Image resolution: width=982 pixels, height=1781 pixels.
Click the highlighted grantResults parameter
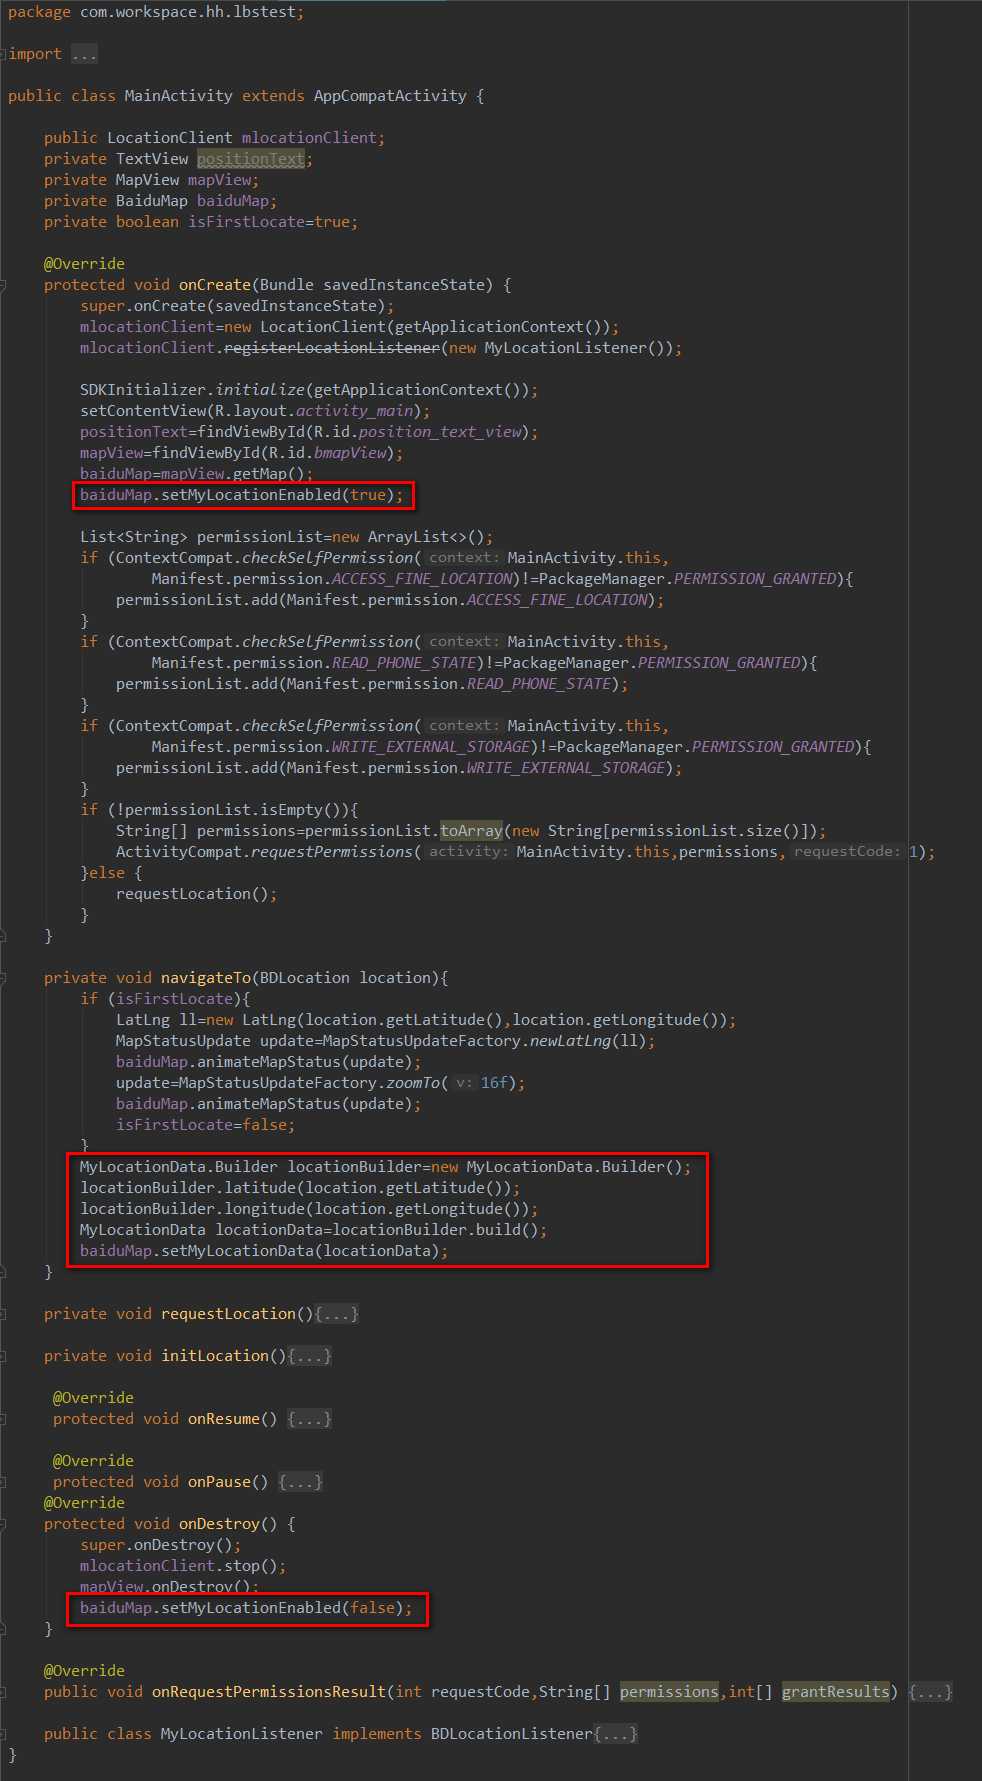click(835, 1692)
